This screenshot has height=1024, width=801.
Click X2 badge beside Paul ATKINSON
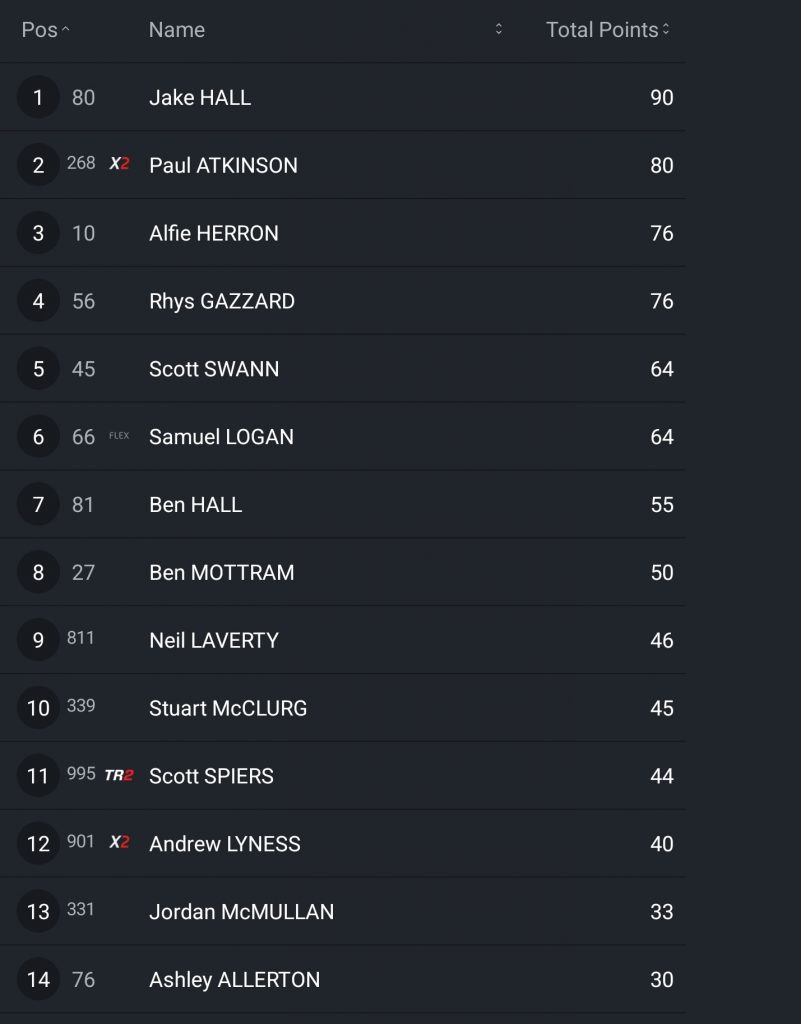pyautogui.click(x=119, y=164)
